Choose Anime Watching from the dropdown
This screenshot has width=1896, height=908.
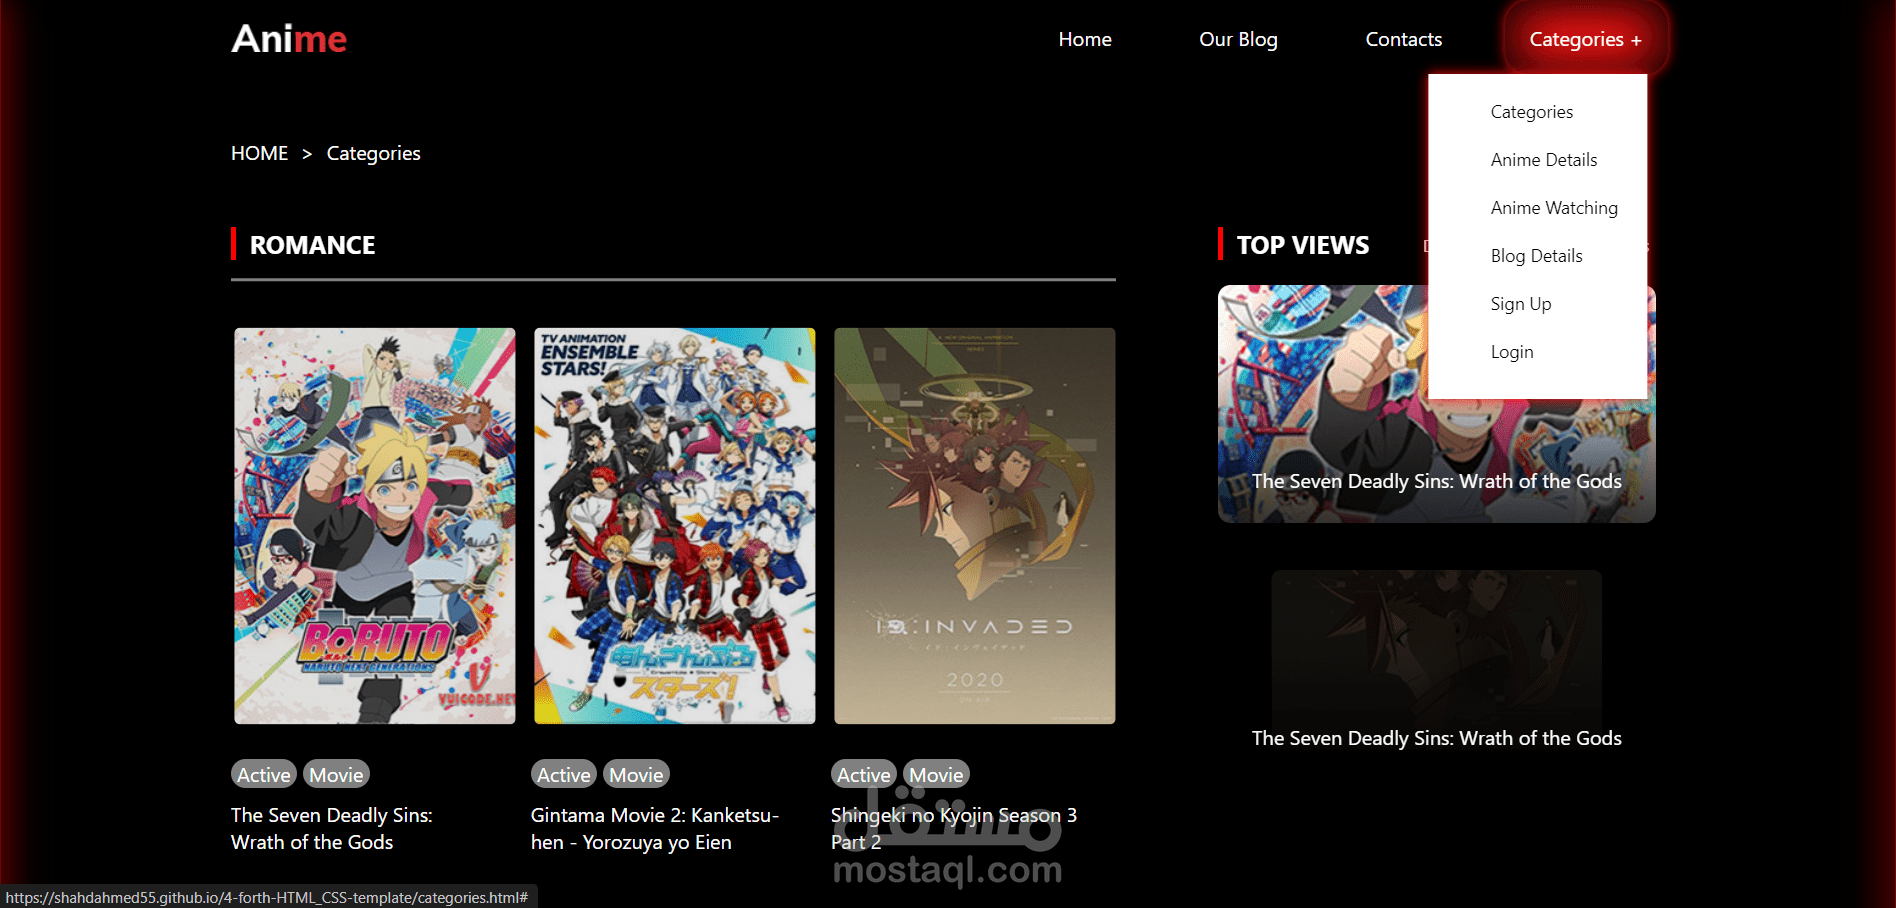(1554, 208)
